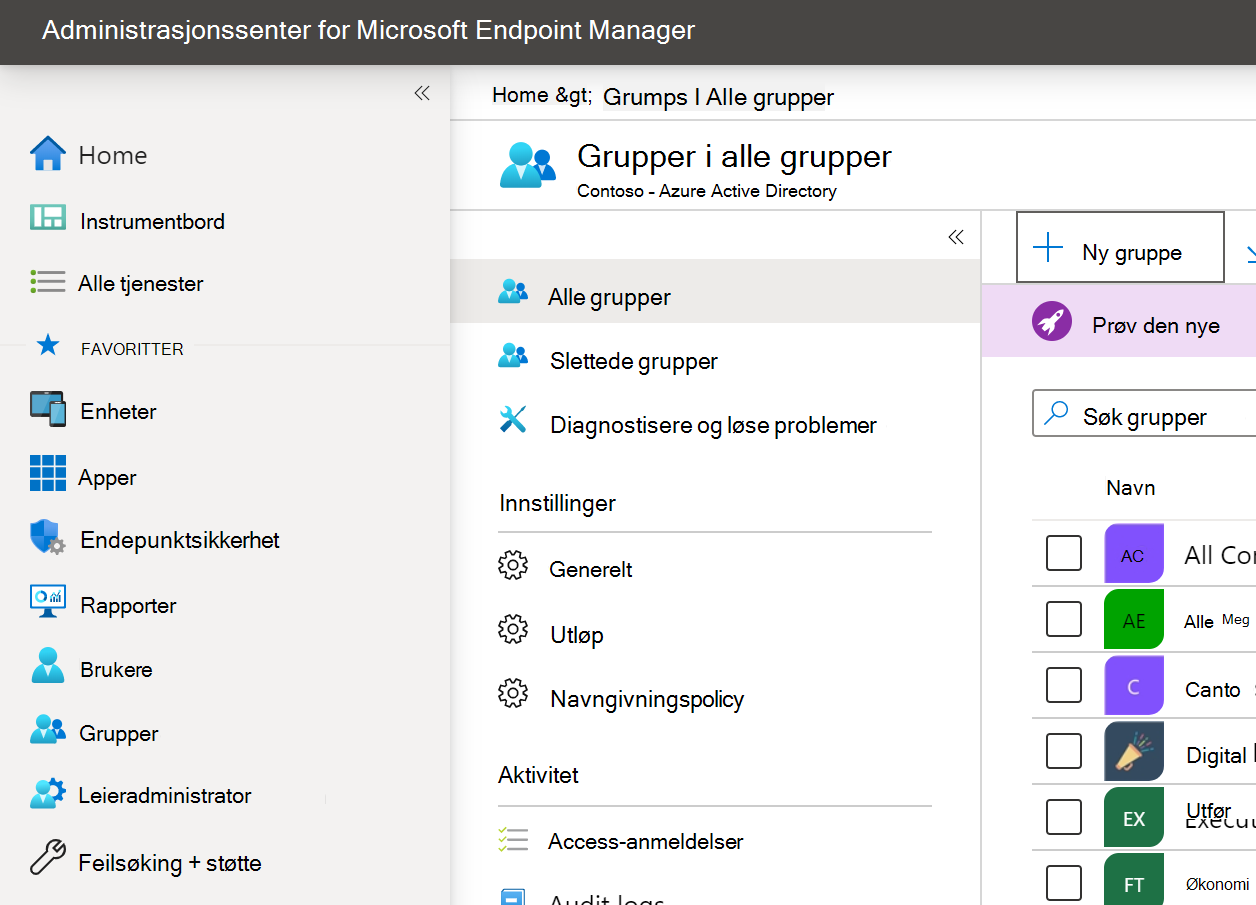Viewport: 1256px width, 905px height.
Task: Tick the checkbox for AE Alle row
Action: coord(1064,619)
